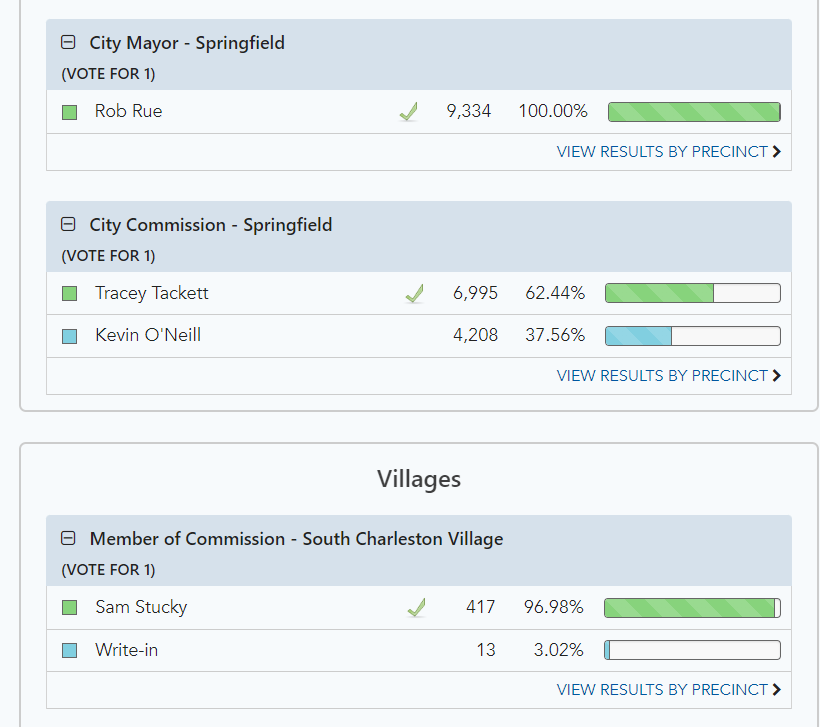View precinct results for City Commission Springfield
The width and height of the screenshot is (820, 727).
[x=669, y=376]
